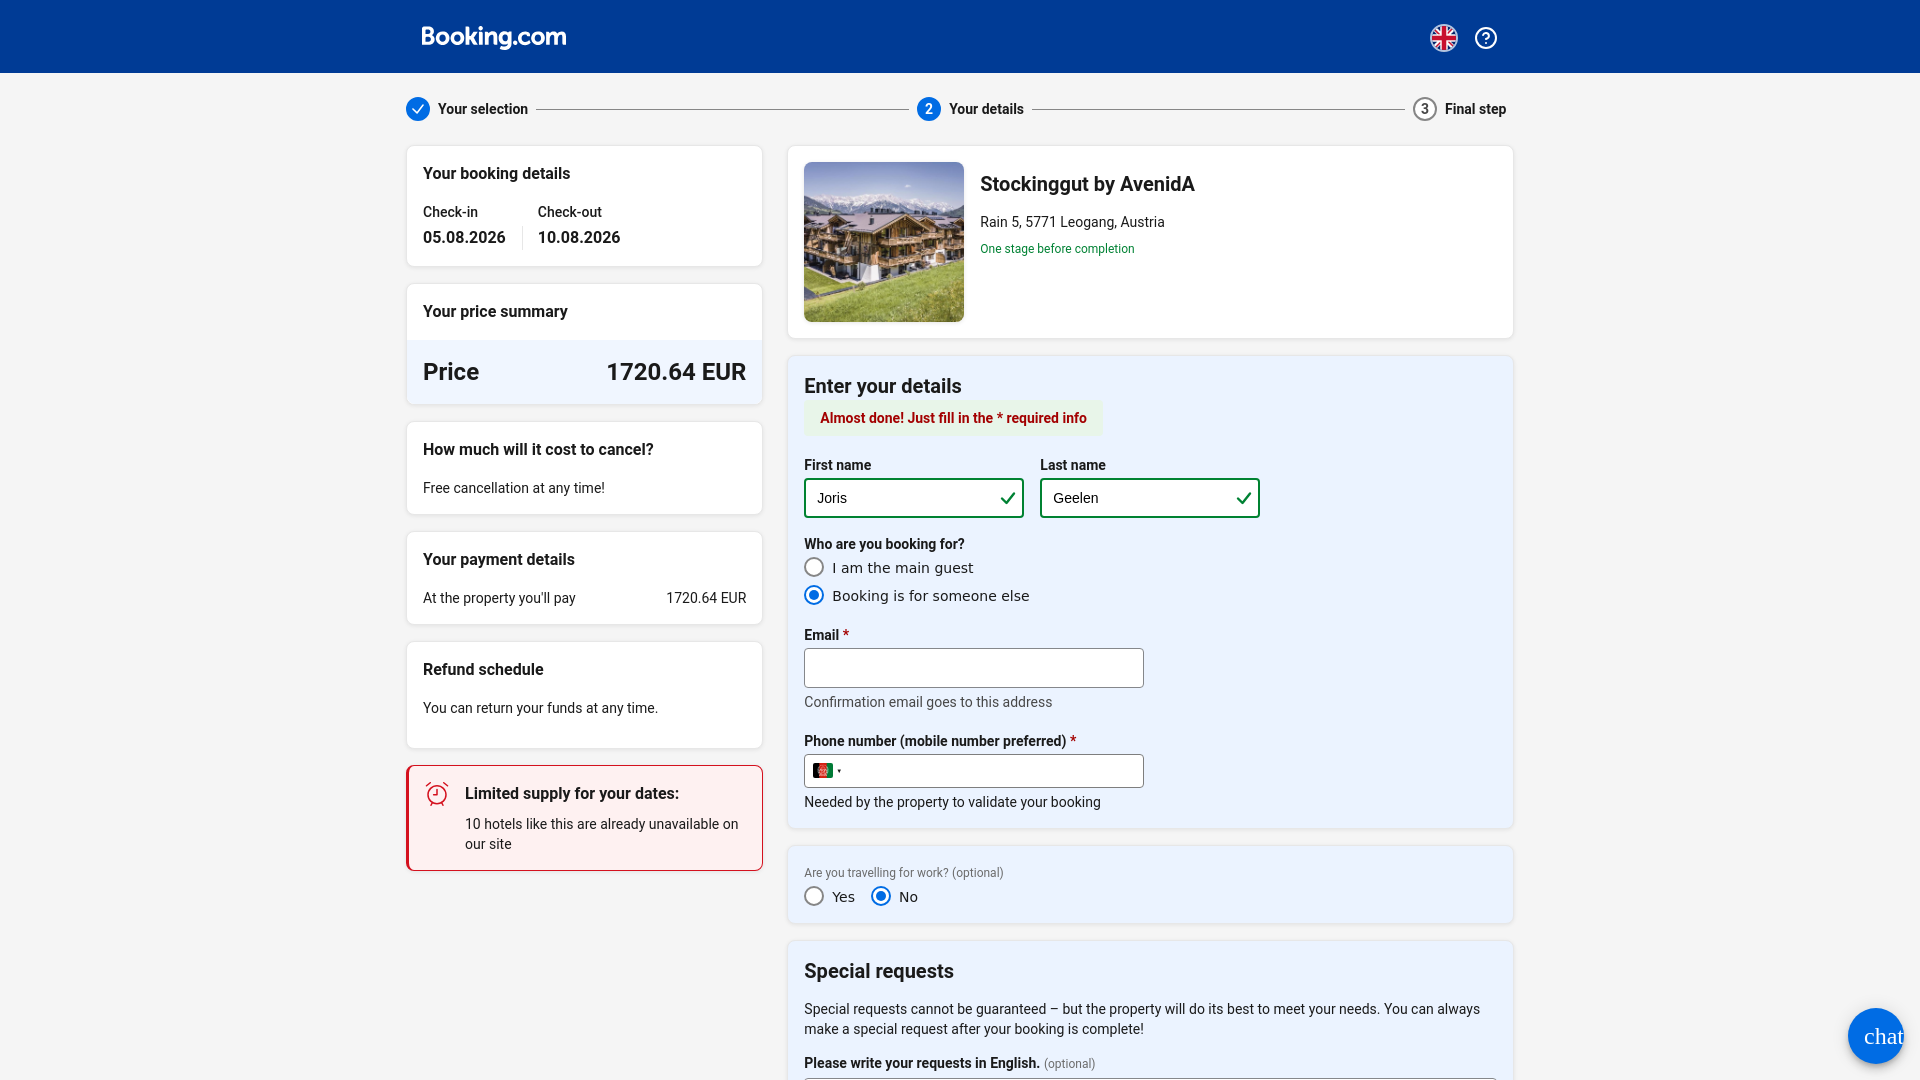Click the Email input field

click(974, 668)
